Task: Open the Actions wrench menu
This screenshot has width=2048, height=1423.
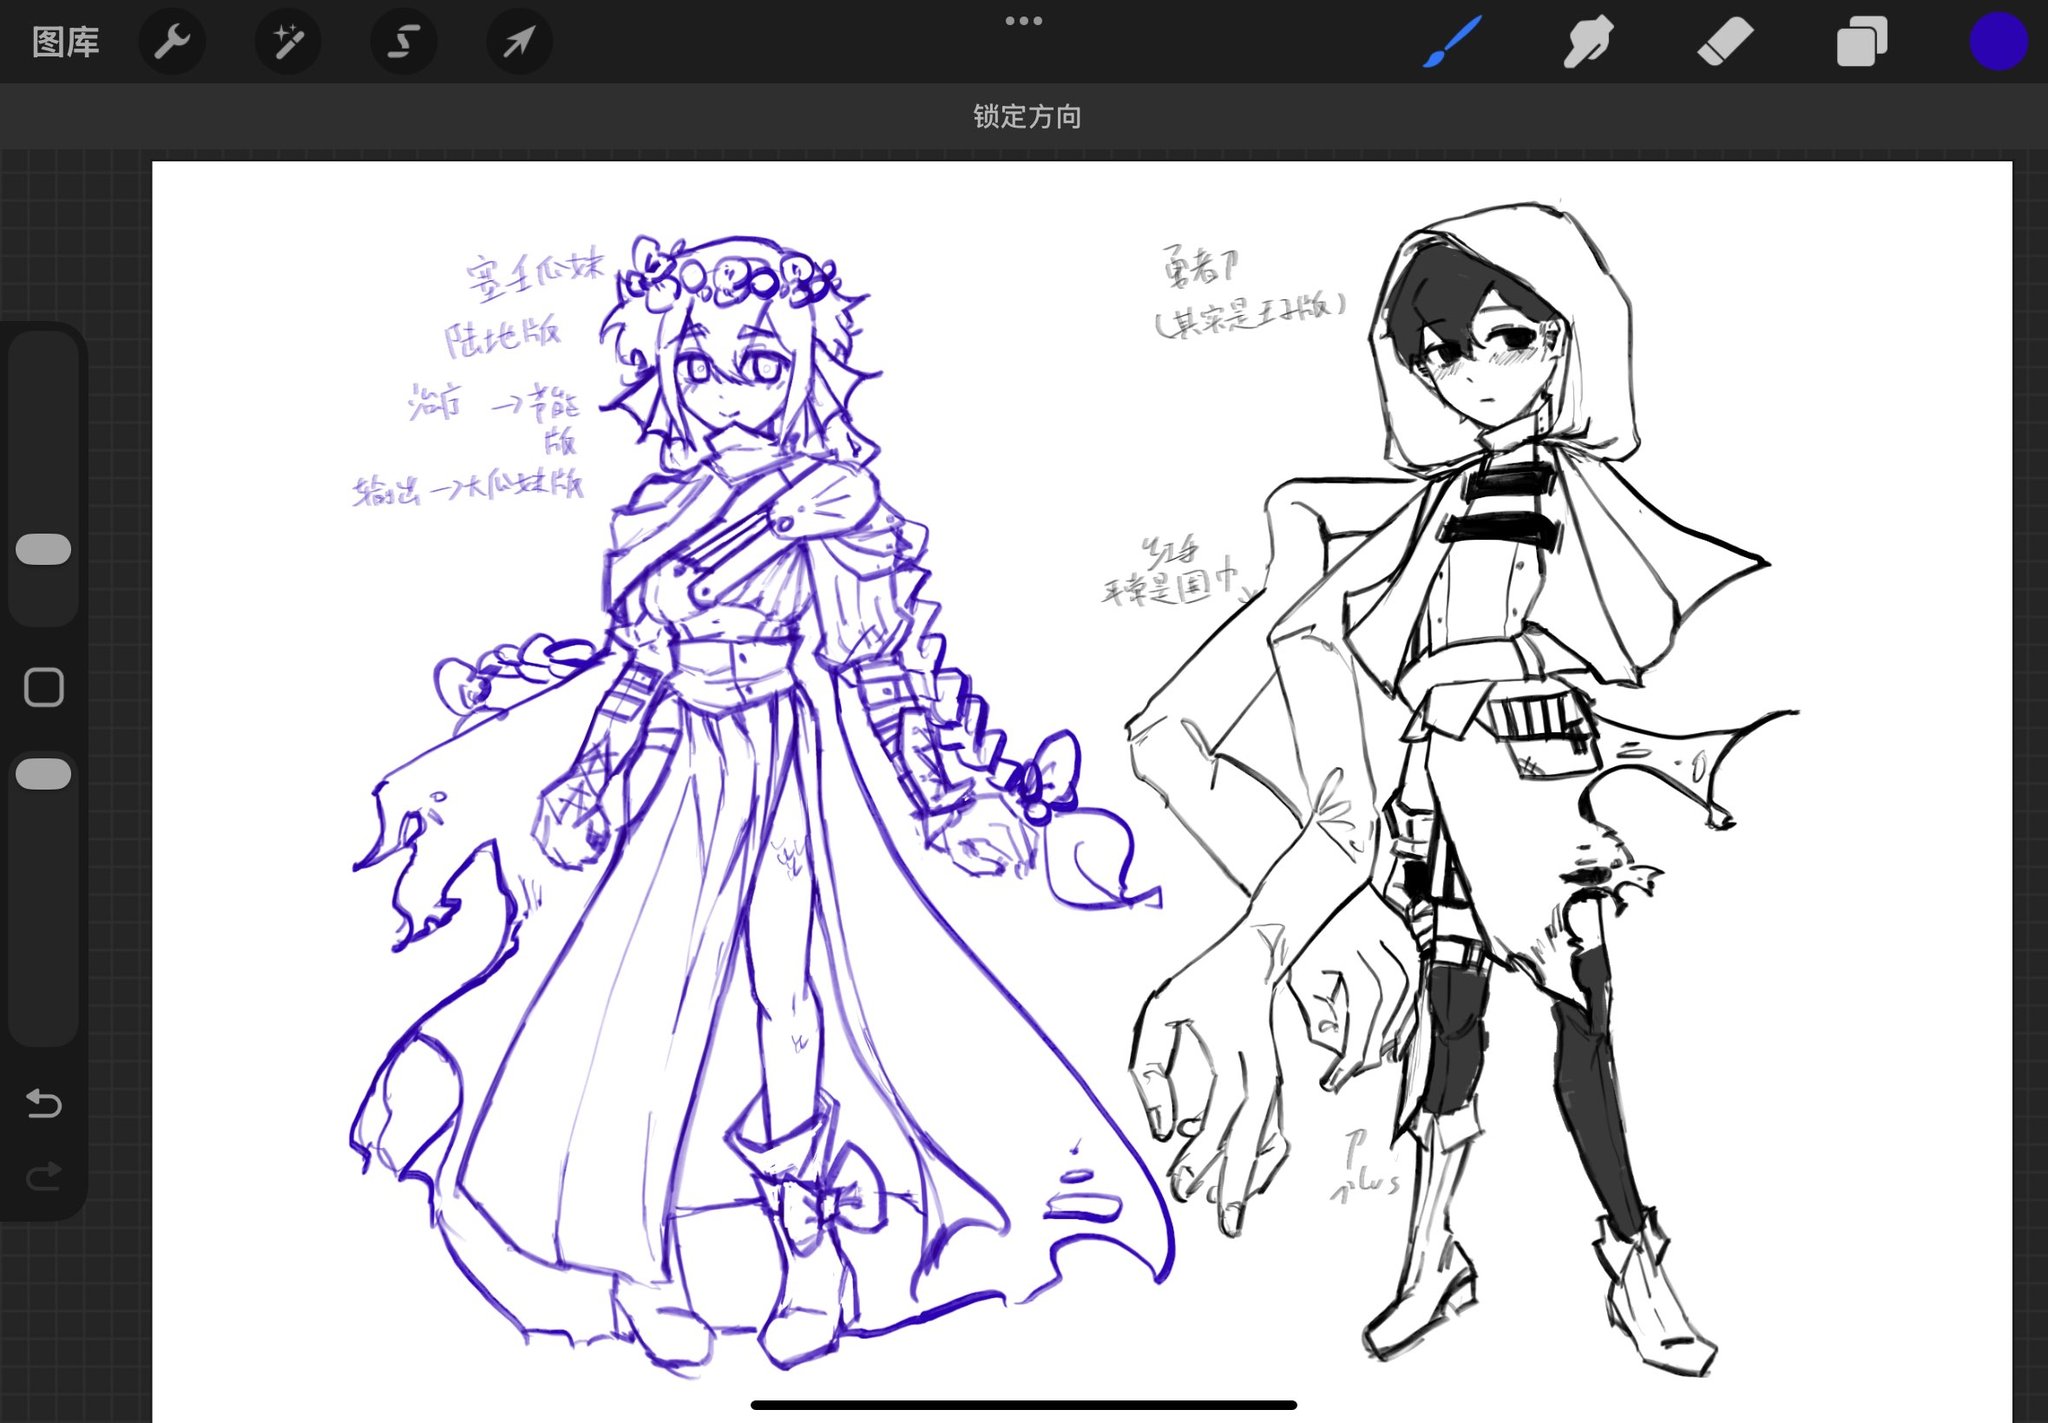Action: [172, 42]
